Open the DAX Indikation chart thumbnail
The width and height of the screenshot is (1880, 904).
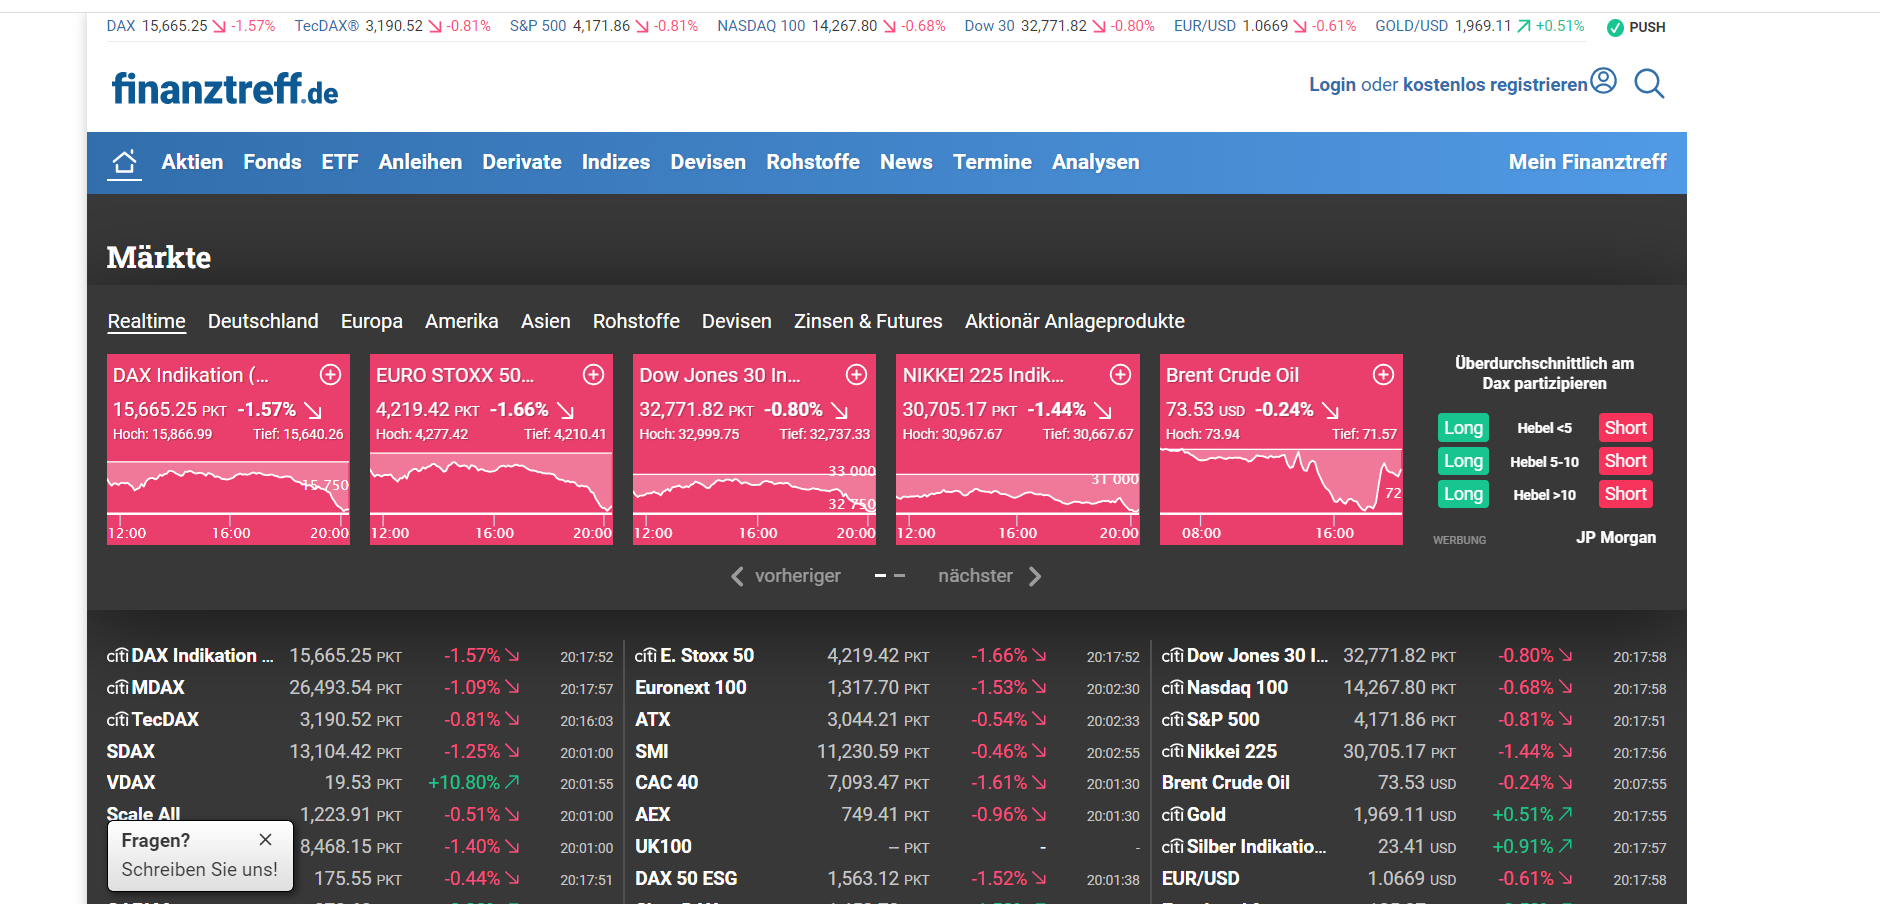[x=228, y=497]
